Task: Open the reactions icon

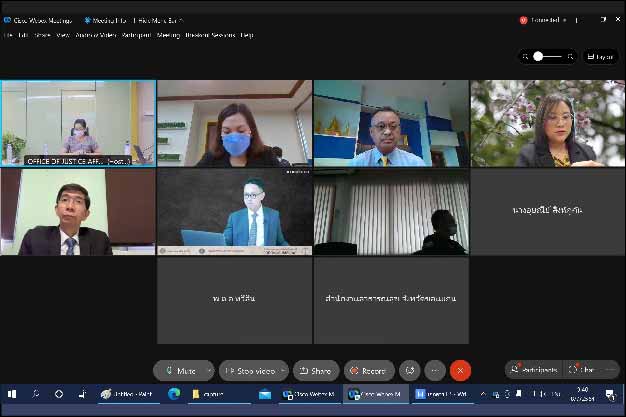Action: point(409,370)
